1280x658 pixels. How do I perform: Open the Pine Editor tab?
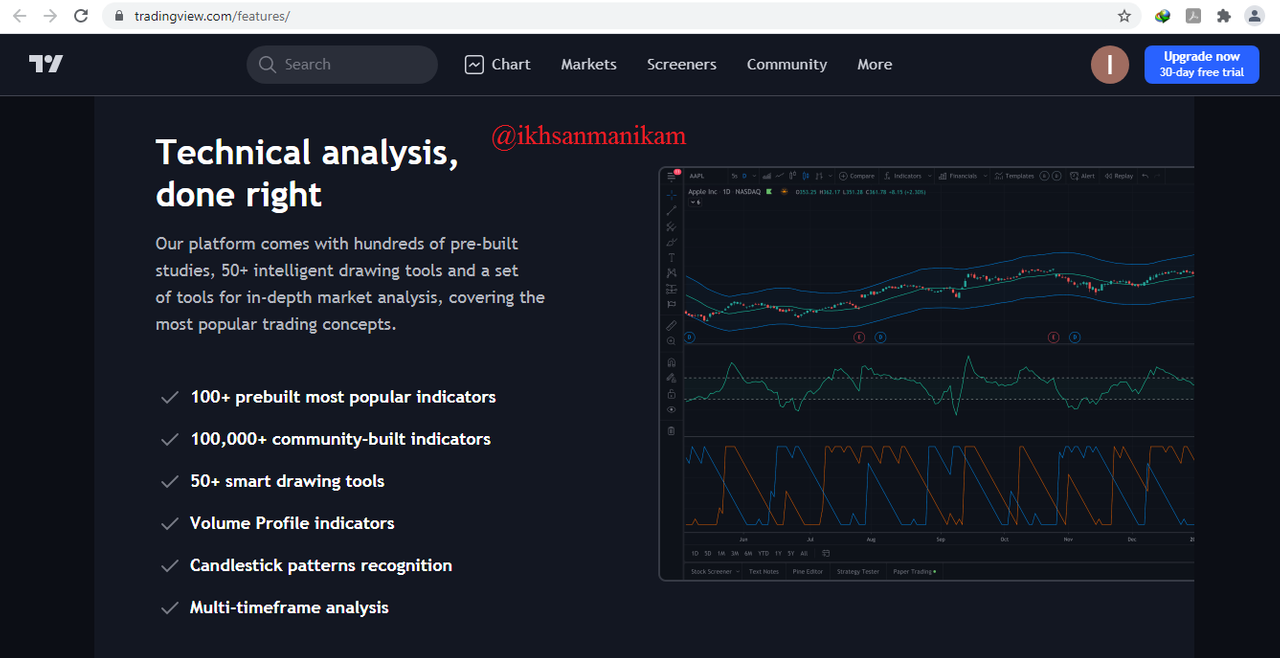pyautogui.click(x=808, y=571)
